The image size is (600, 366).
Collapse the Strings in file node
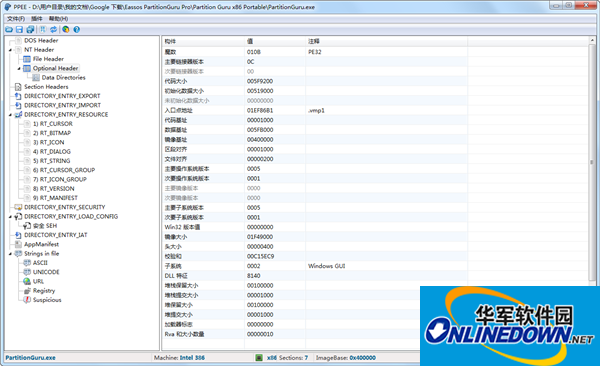(x=10, y=254)
